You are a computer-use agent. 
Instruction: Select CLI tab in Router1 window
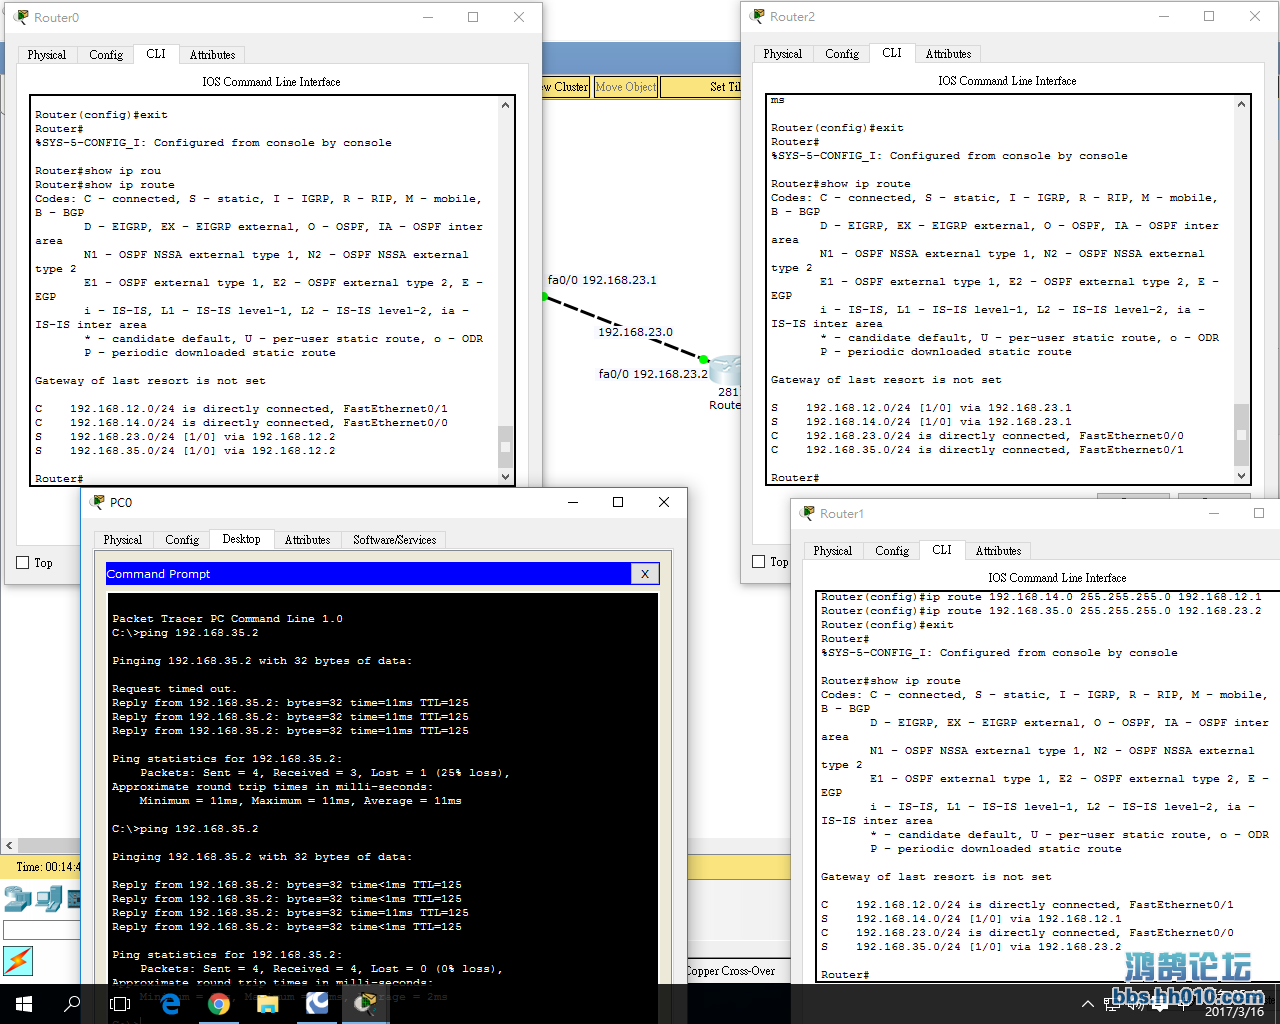[x=942, y=550]
